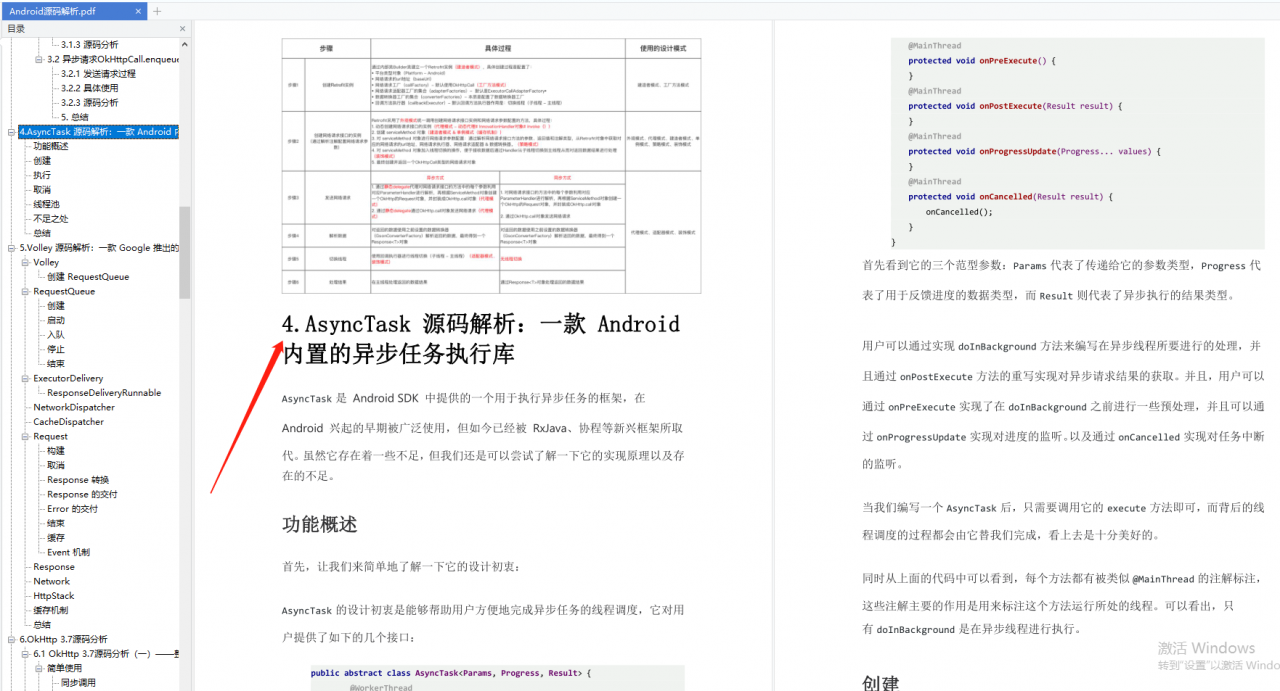1280x691 pixels.
Task: Collapse the 6.OkHttp 3.7源码分析 node
Action: click(11, 639)
